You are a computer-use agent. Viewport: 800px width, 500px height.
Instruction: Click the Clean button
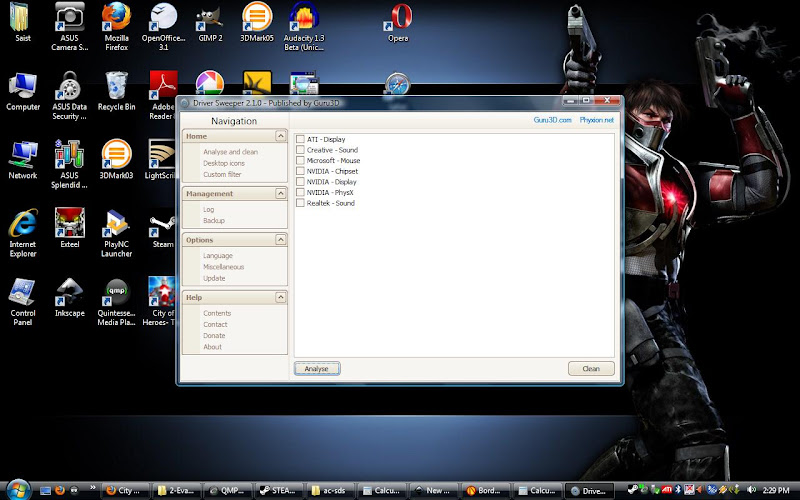tap(591, 368)
